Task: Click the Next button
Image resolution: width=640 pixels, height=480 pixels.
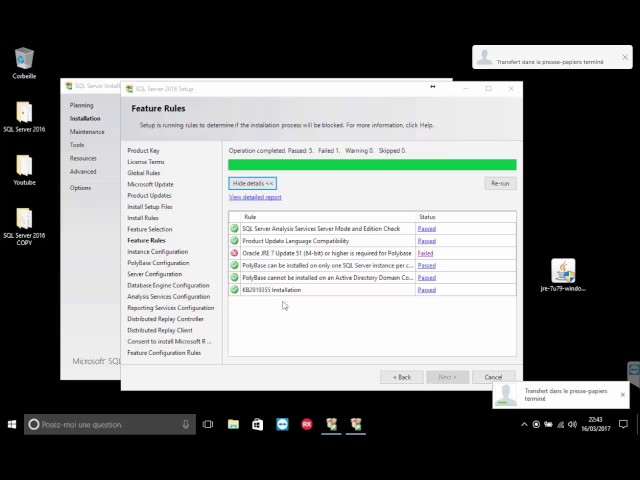Action: (447, 377)
